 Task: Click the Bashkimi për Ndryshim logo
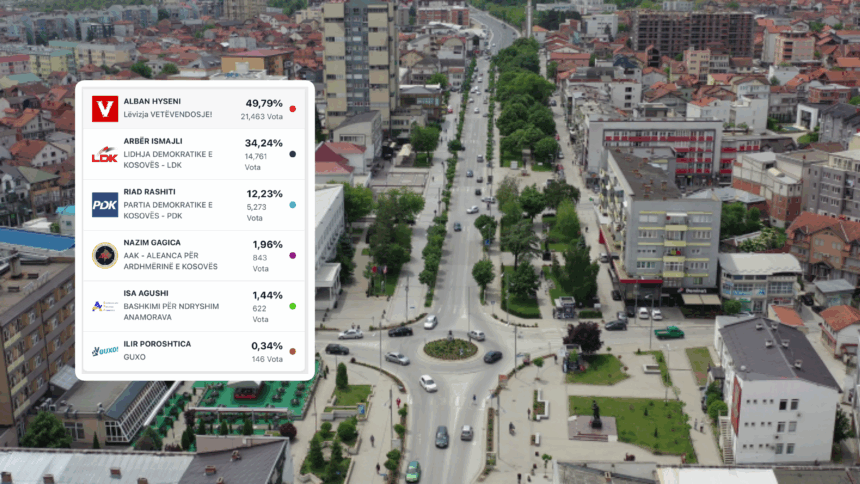click(x=105, y=306)
